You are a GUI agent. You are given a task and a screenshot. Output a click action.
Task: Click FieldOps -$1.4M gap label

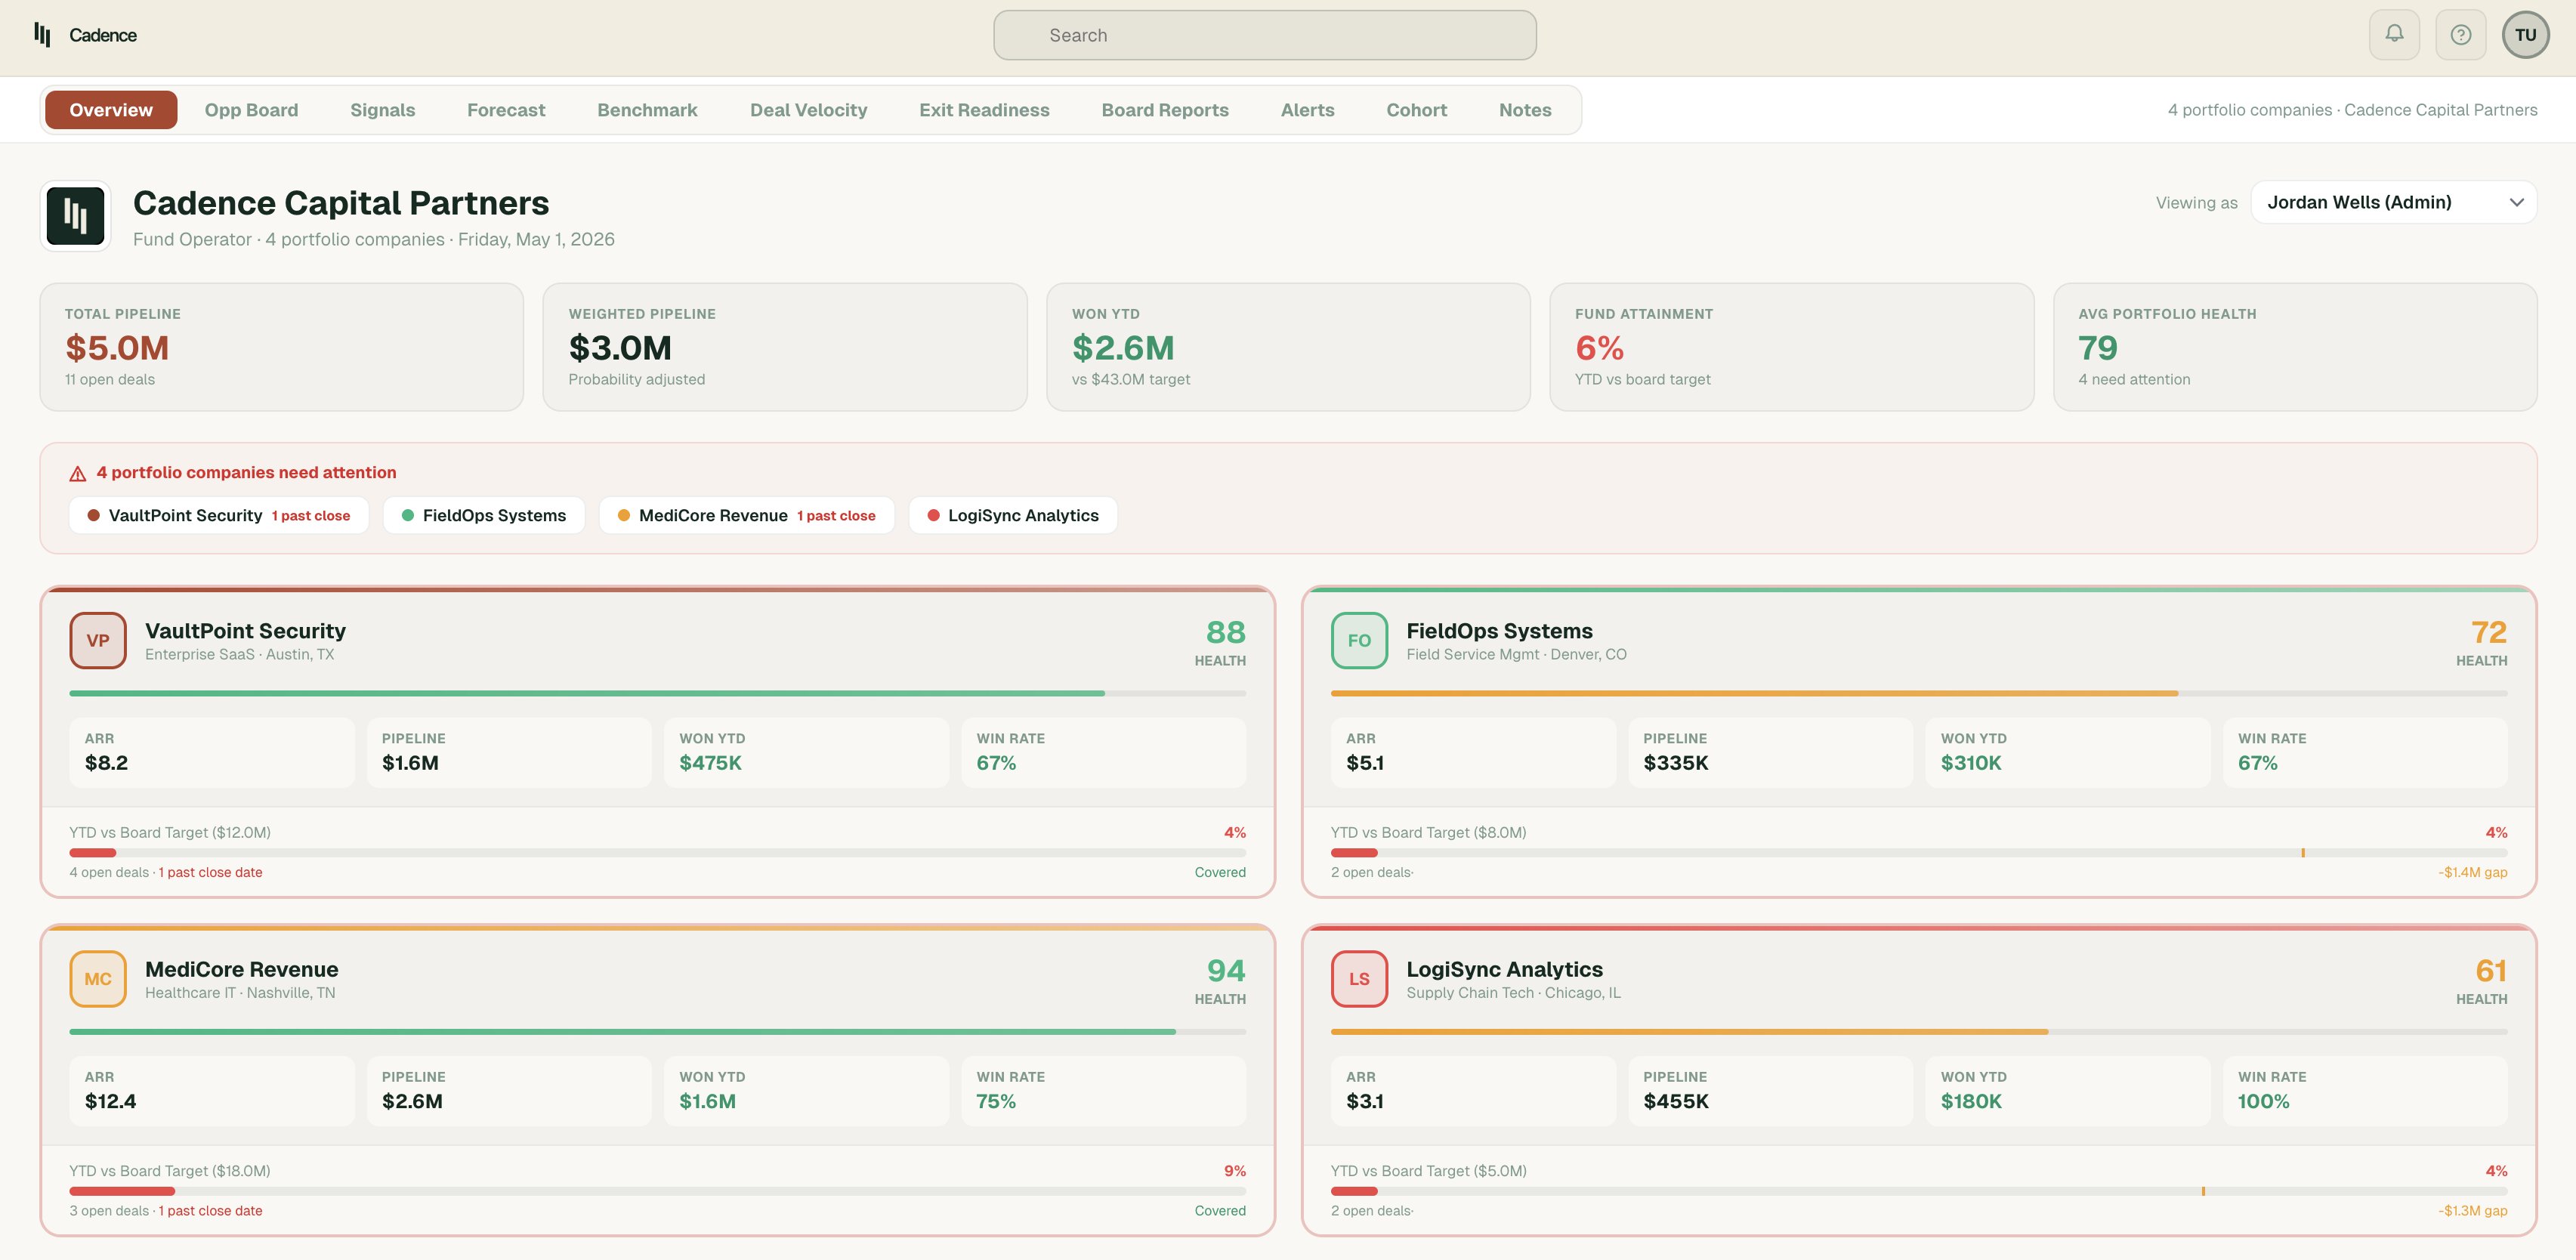pos(2472,872)
